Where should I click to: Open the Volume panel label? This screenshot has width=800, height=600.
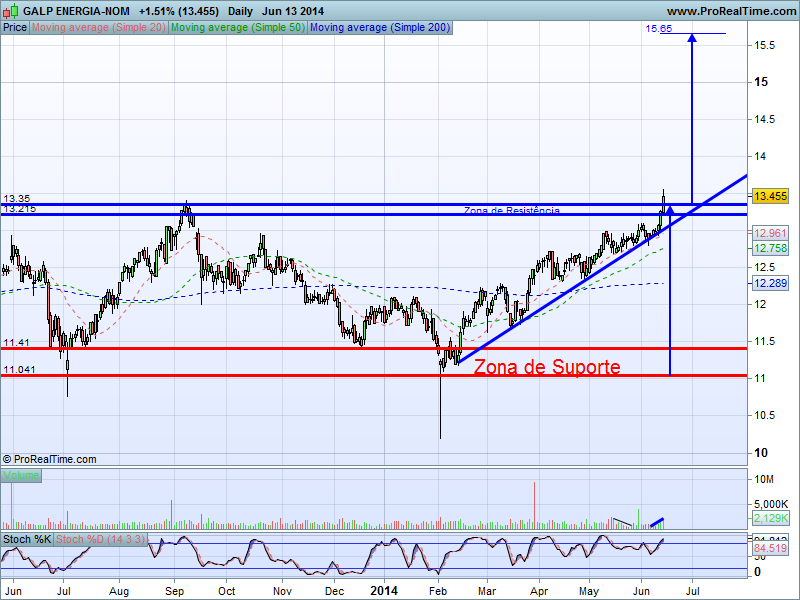[x=21, y=476]
